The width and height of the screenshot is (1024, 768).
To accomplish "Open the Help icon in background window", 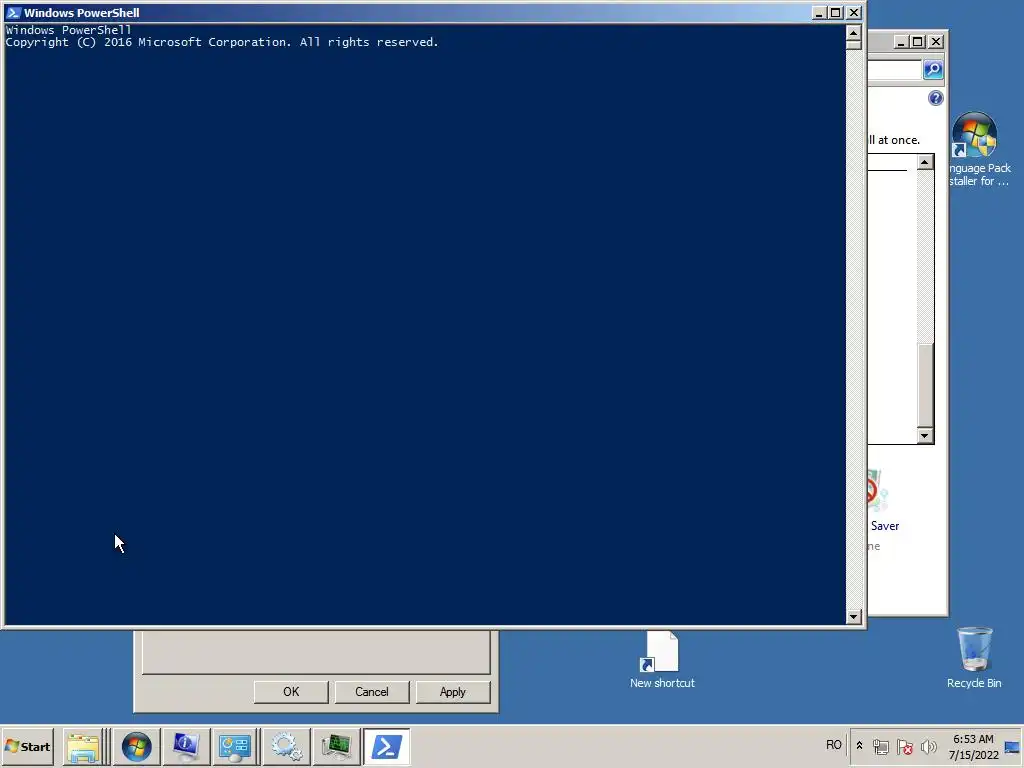I will (x=935, y=98).
